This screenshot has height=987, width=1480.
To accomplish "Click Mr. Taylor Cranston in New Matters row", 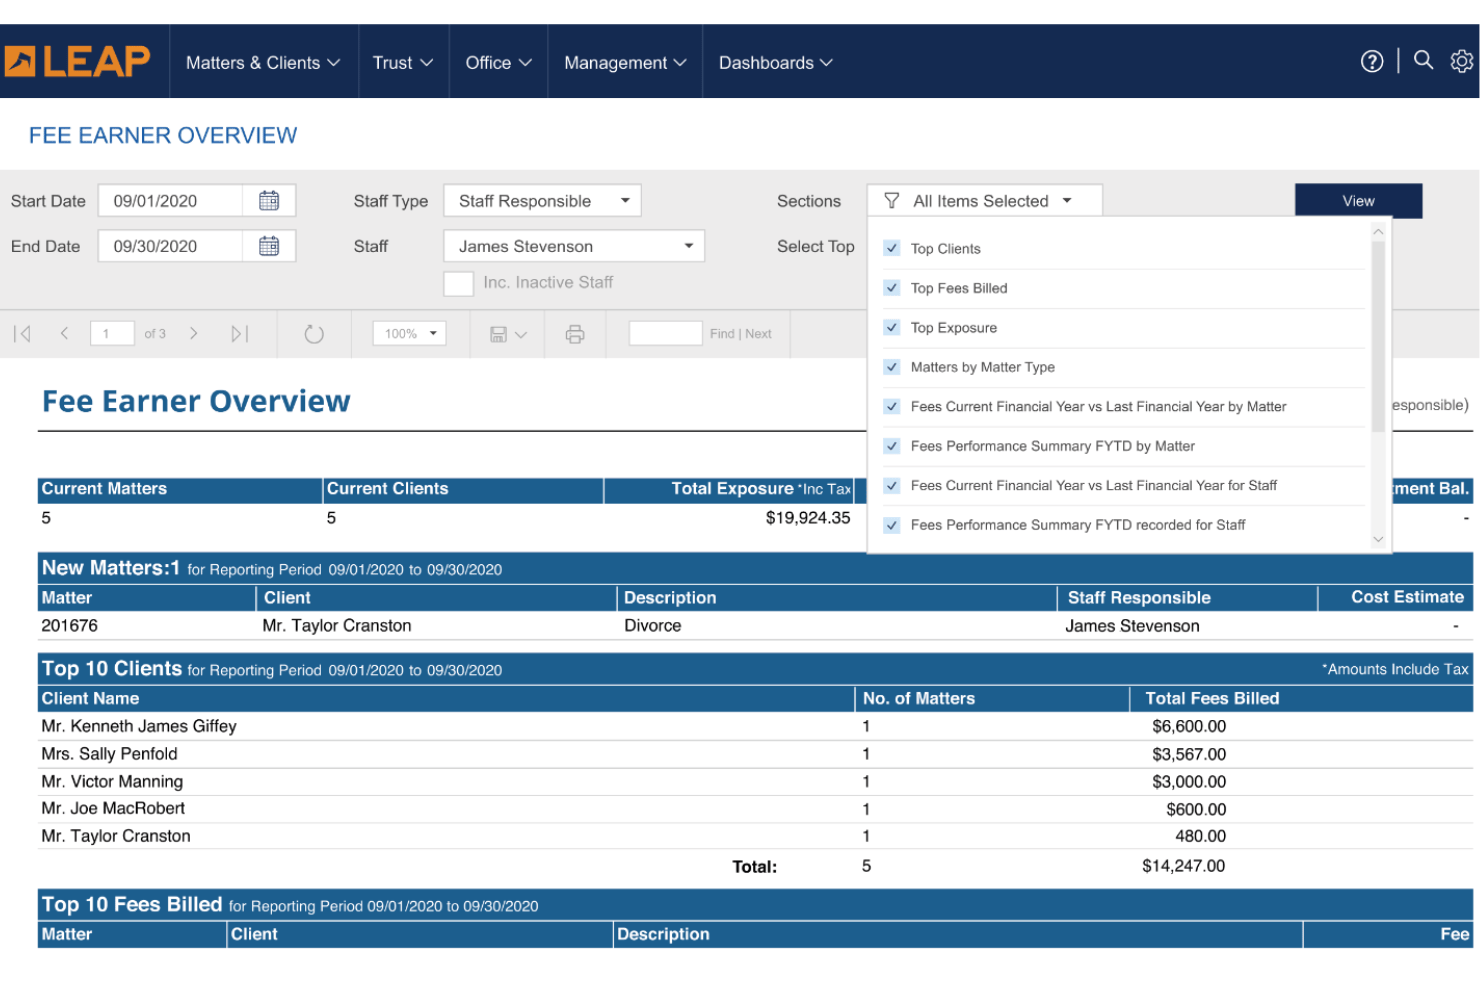I will [x=337, y=626].
